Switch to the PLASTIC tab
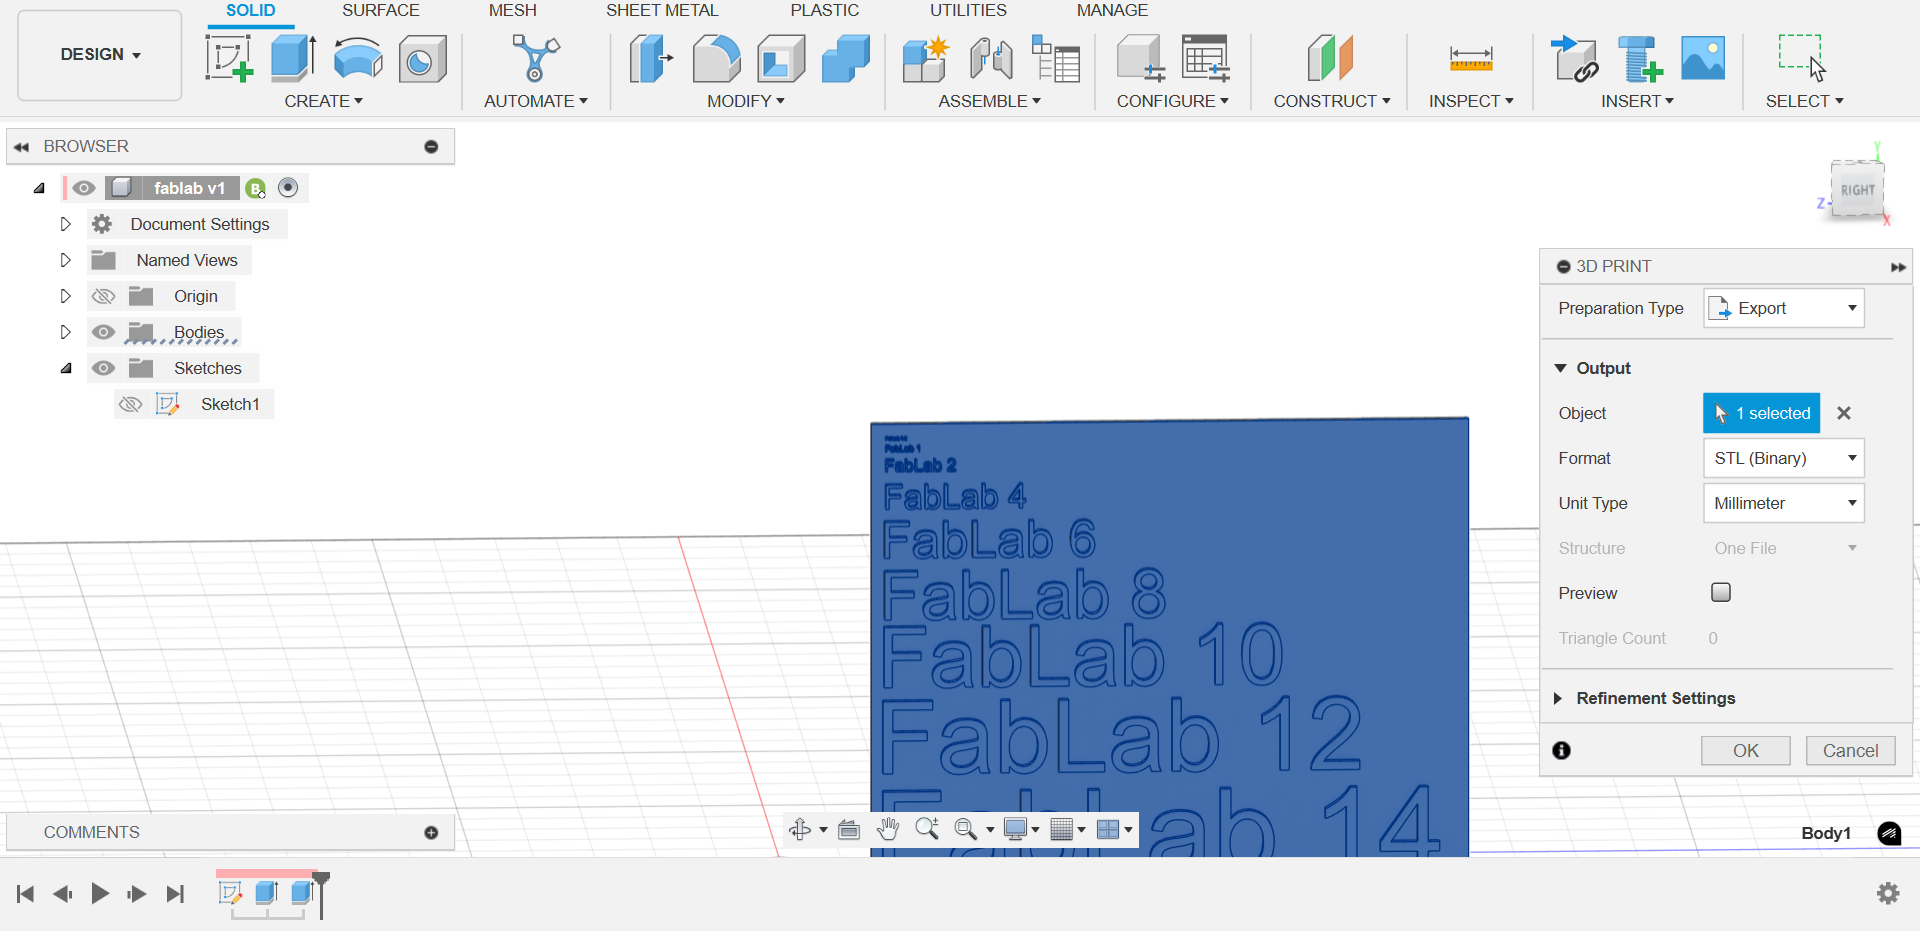 [x=824, y=11]
